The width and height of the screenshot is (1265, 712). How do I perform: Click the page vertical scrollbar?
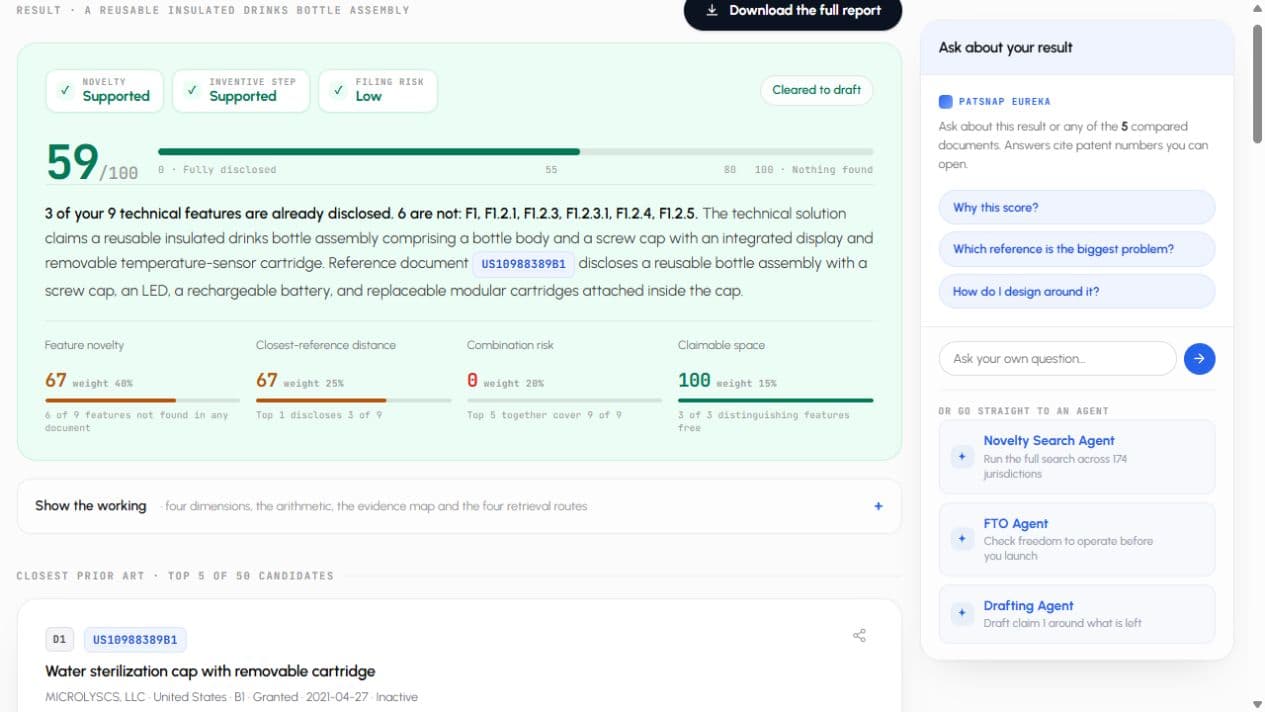(x=1257, y=85)
